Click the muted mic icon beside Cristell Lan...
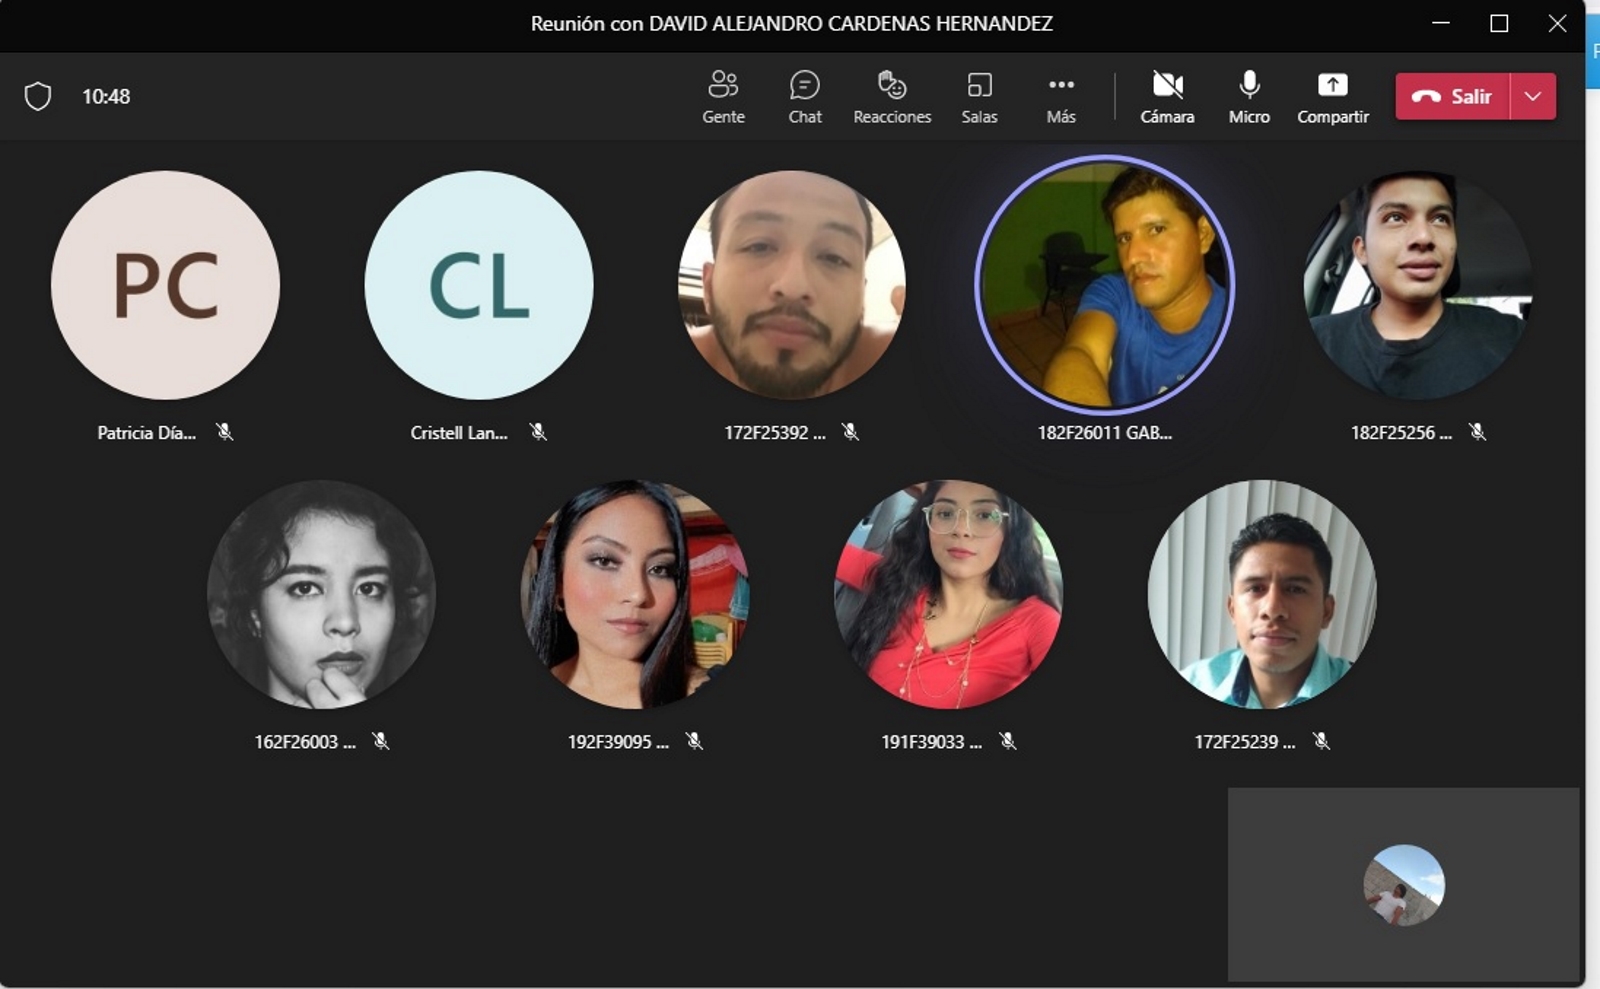The width and height of the screenshot is (1600, 989). tap(538, 432)
